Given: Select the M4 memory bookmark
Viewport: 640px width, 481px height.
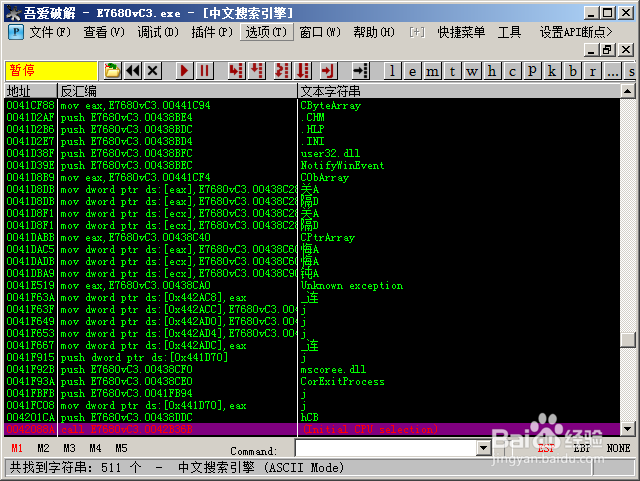Looking at the screenshot, I should [95, 448].
